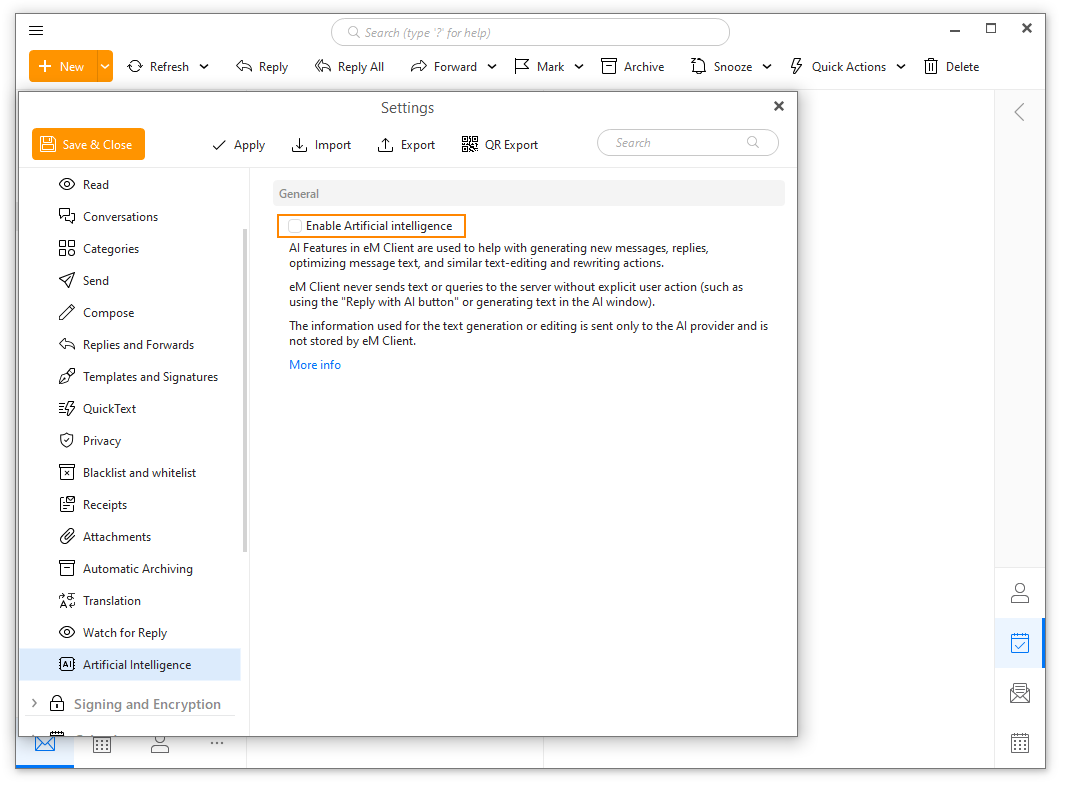Open Automatic Archiving settings
The width and height of the screenshot is (1065, 785).
click(x=130, y=568)
